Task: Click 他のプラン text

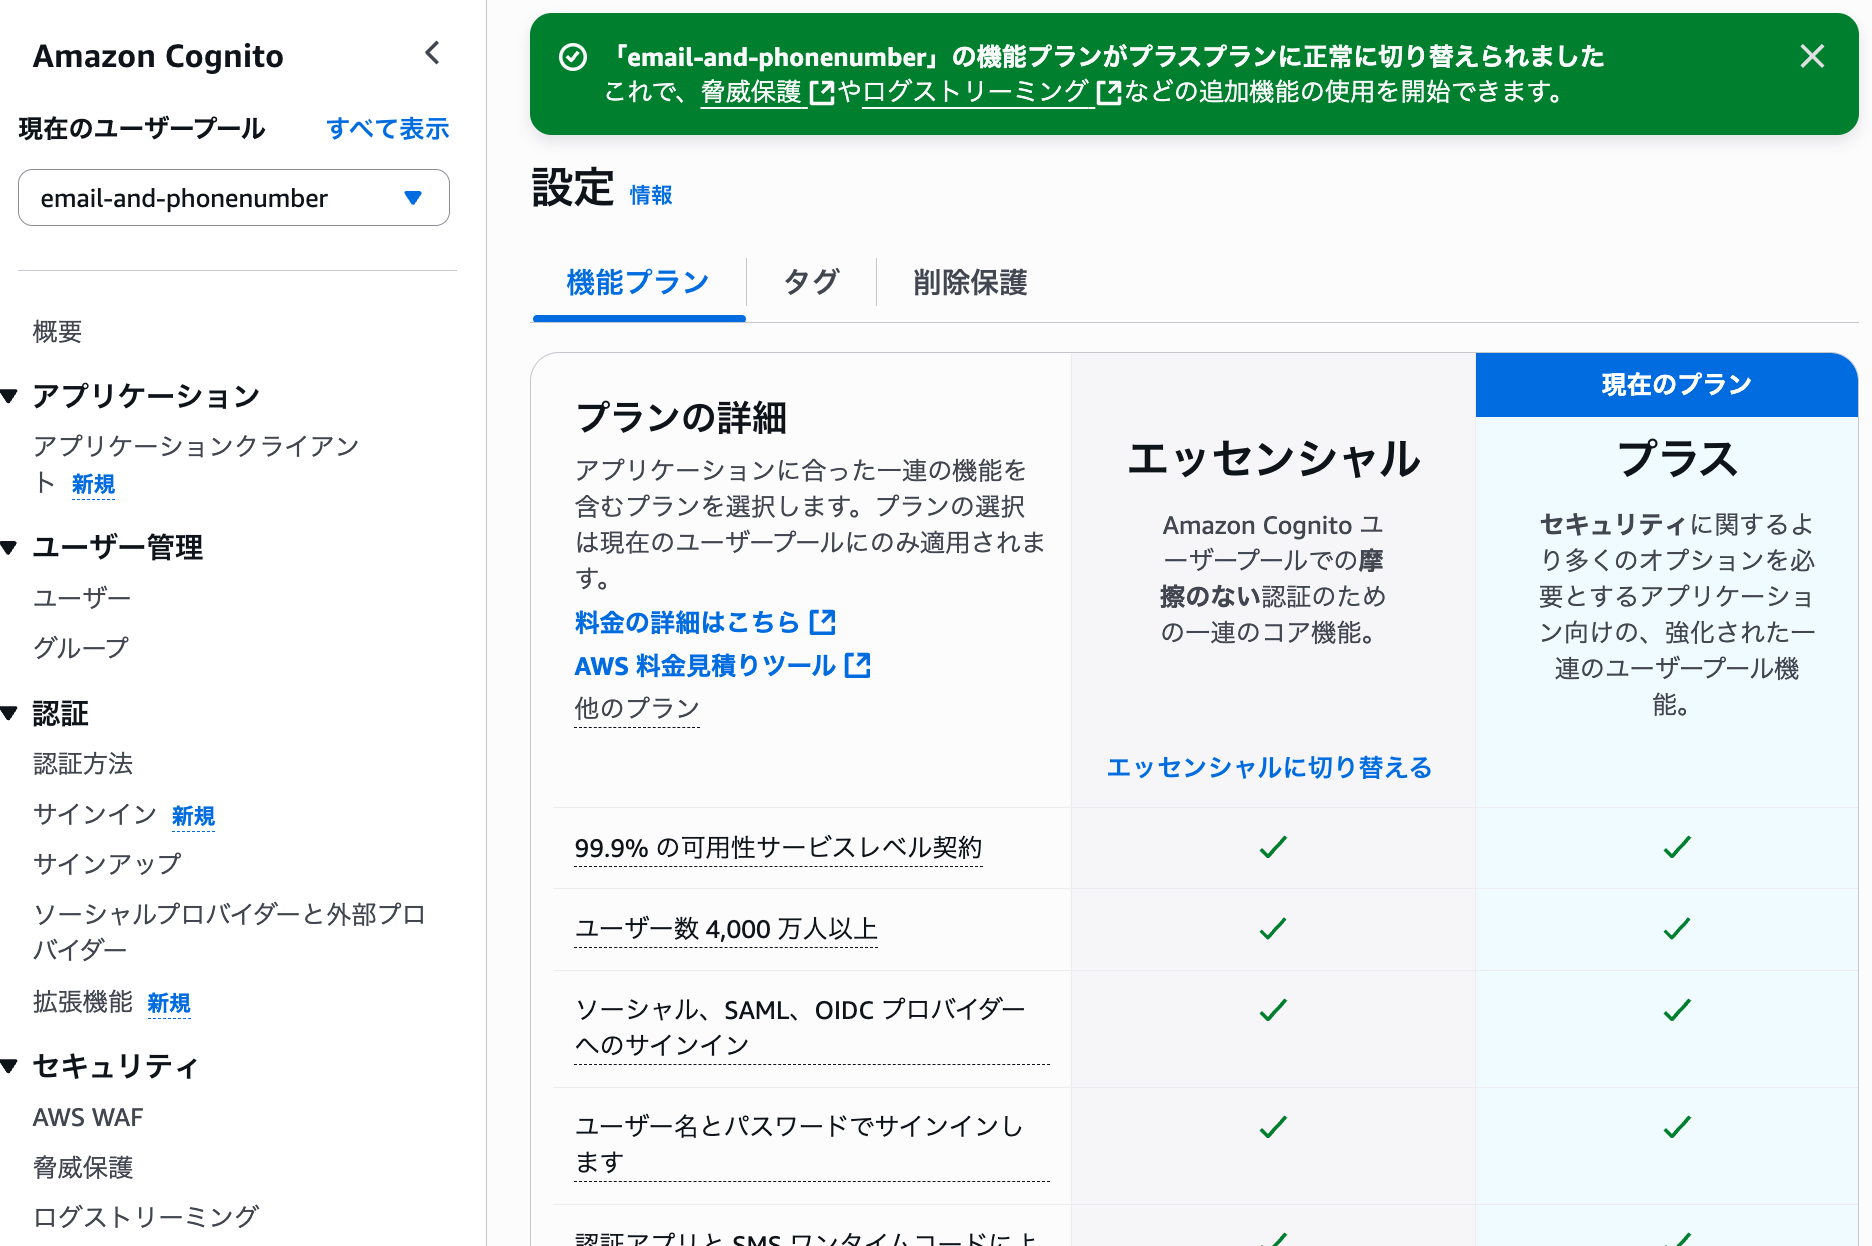Action: click(x=637, y=708)
